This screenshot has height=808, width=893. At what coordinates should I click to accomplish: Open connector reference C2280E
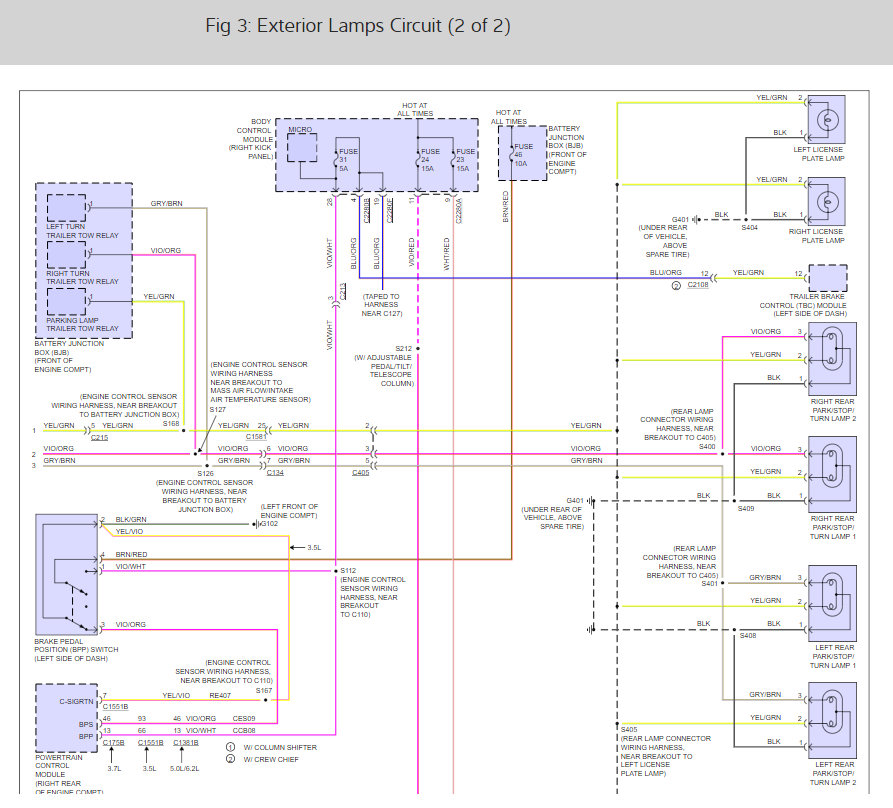pos(390,210)
